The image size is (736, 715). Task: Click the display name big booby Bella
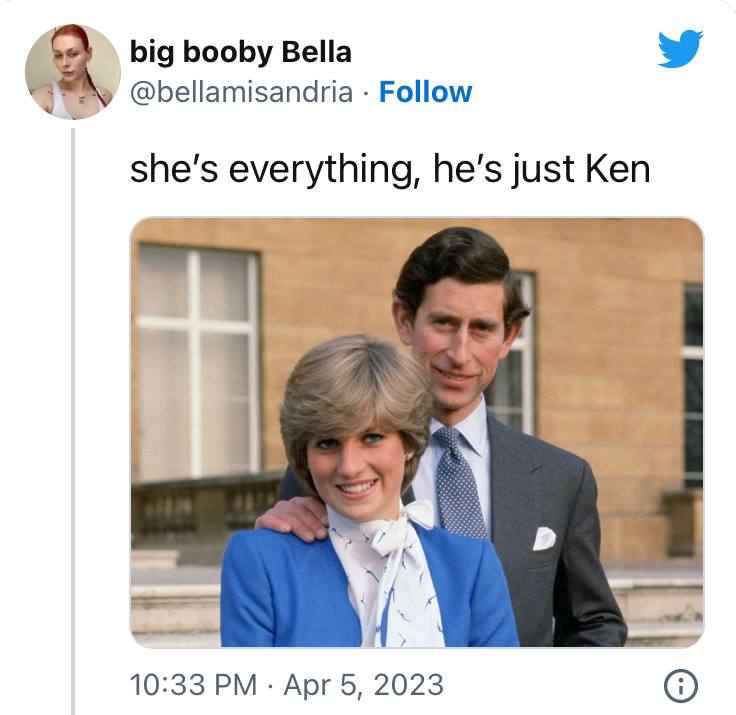241,52
